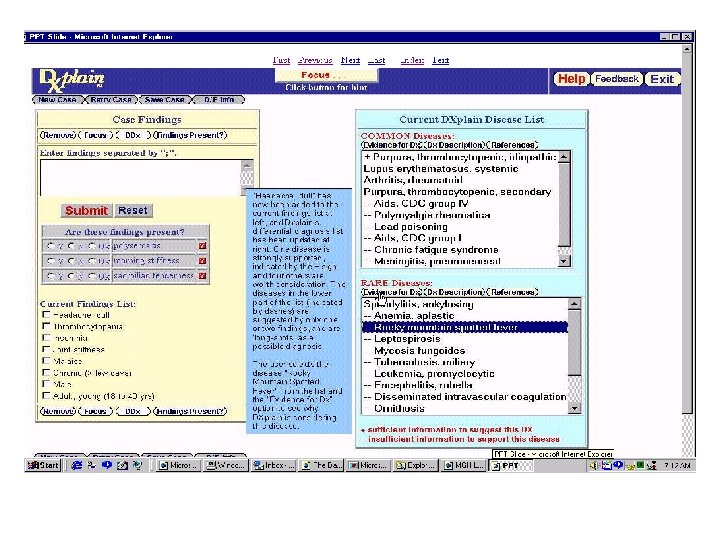Follow the Next slide link
The image size is (720, 540).
click(x=350, y=60)
